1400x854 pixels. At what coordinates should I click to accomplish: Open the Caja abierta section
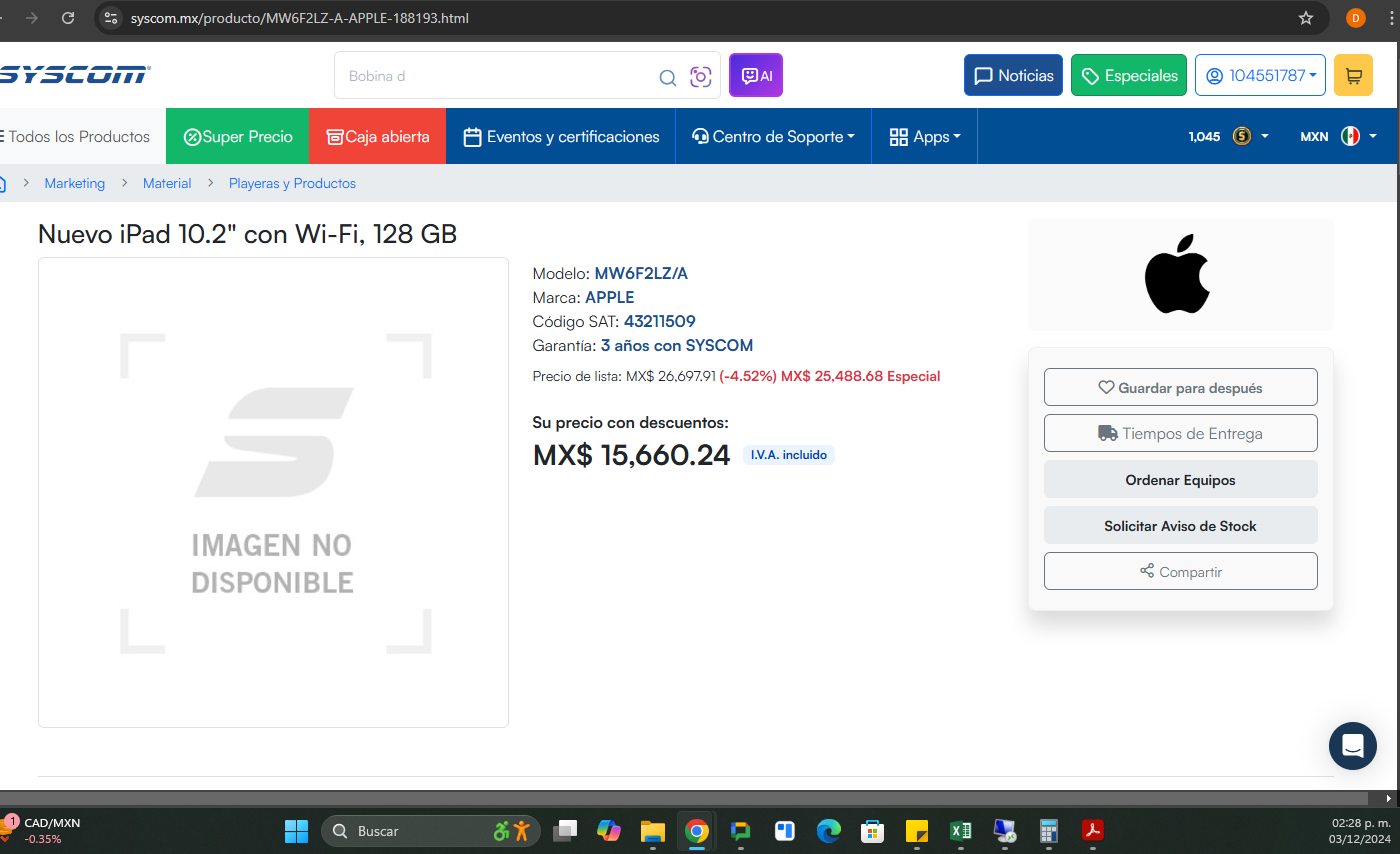click(378, 136)
